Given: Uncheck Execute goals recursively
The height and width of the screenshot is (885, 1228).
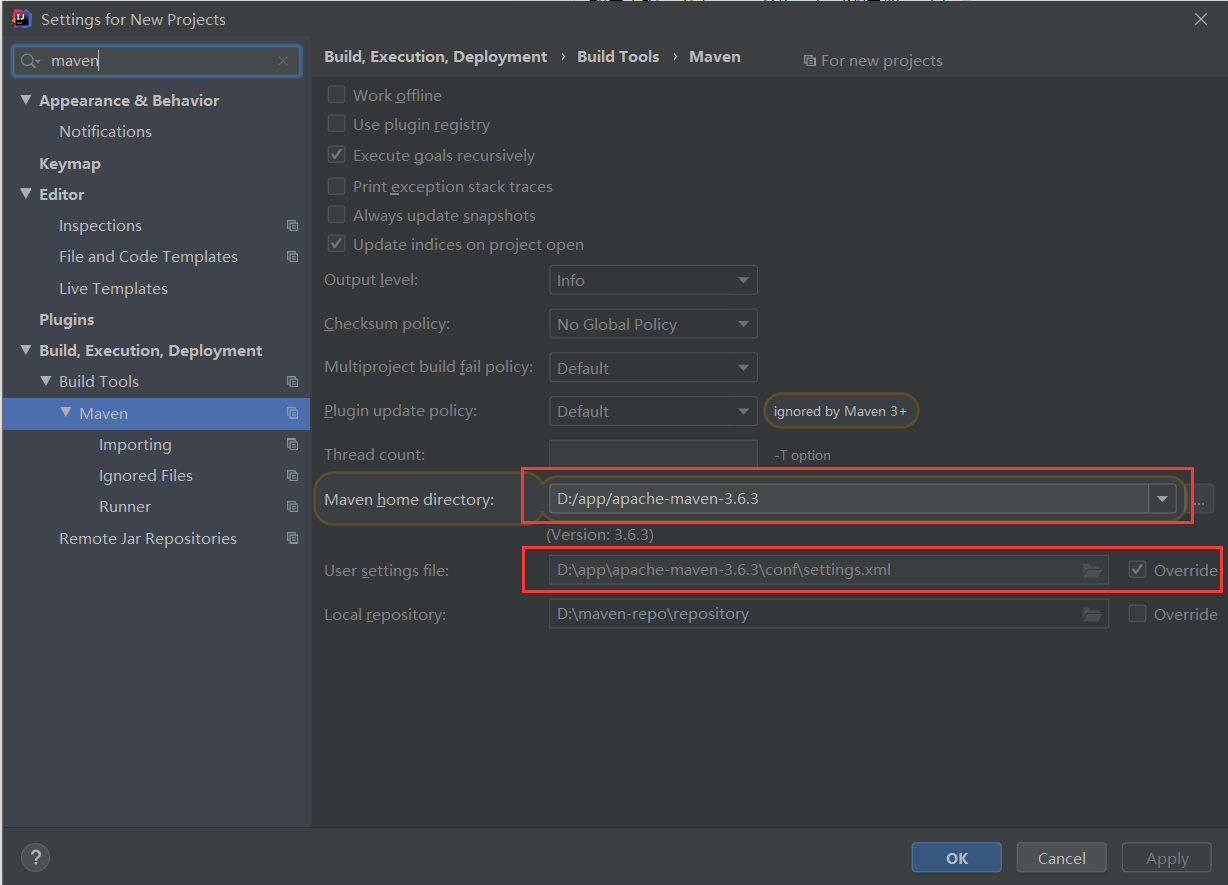Looking at the screenshot, I should tap(337, 155).
